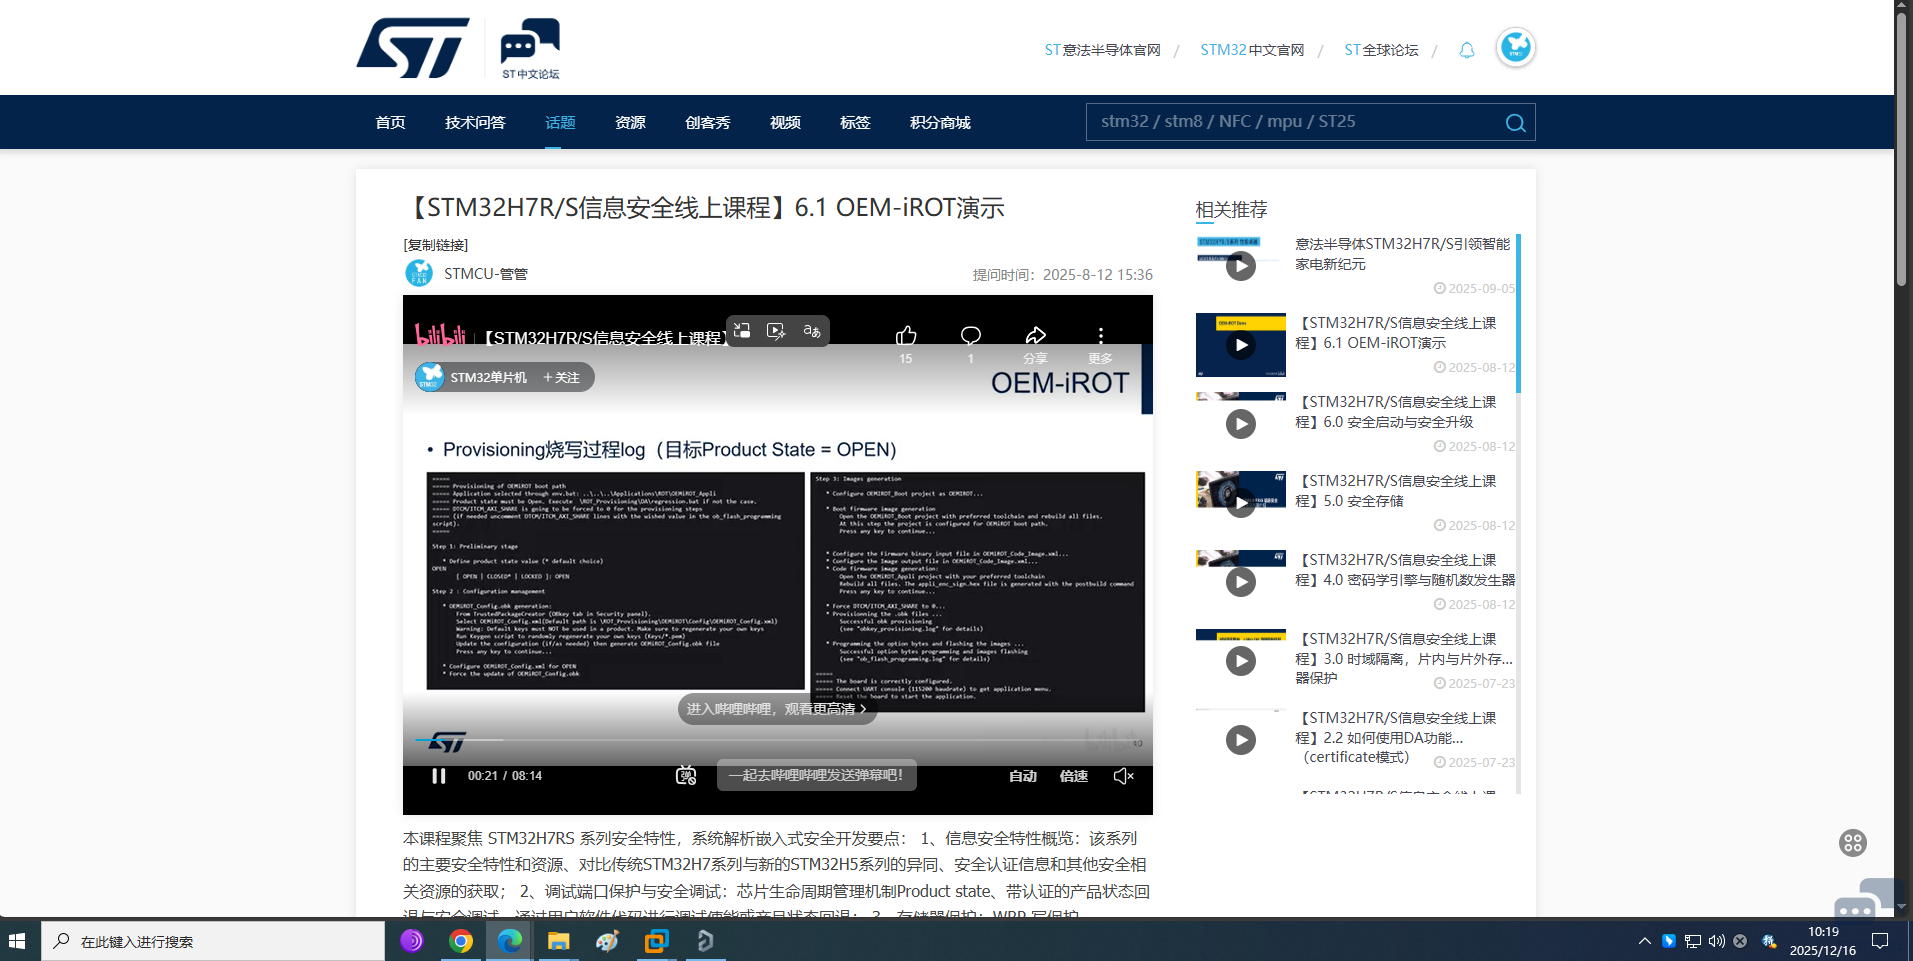Open the 自动 quality selector
Viewport: 1913px width, 961px height.
click(1023, 776)
